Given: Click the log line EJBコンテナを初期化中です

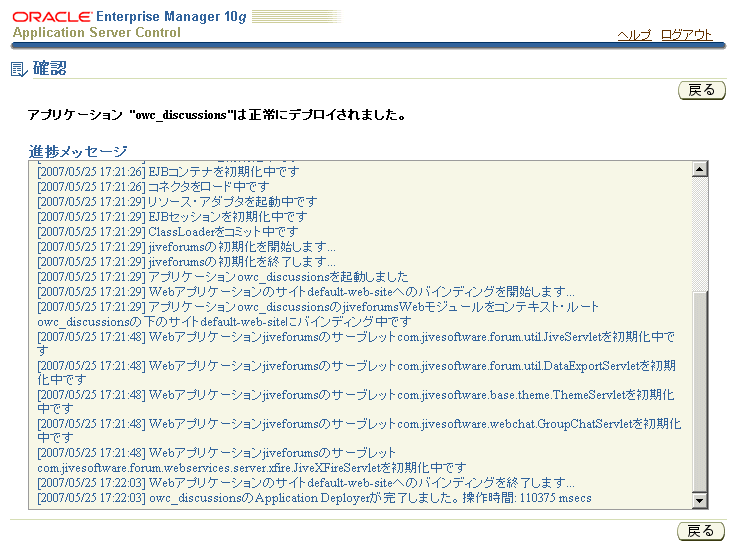Looking at the screenshot, I should click(x=168, y=172).
